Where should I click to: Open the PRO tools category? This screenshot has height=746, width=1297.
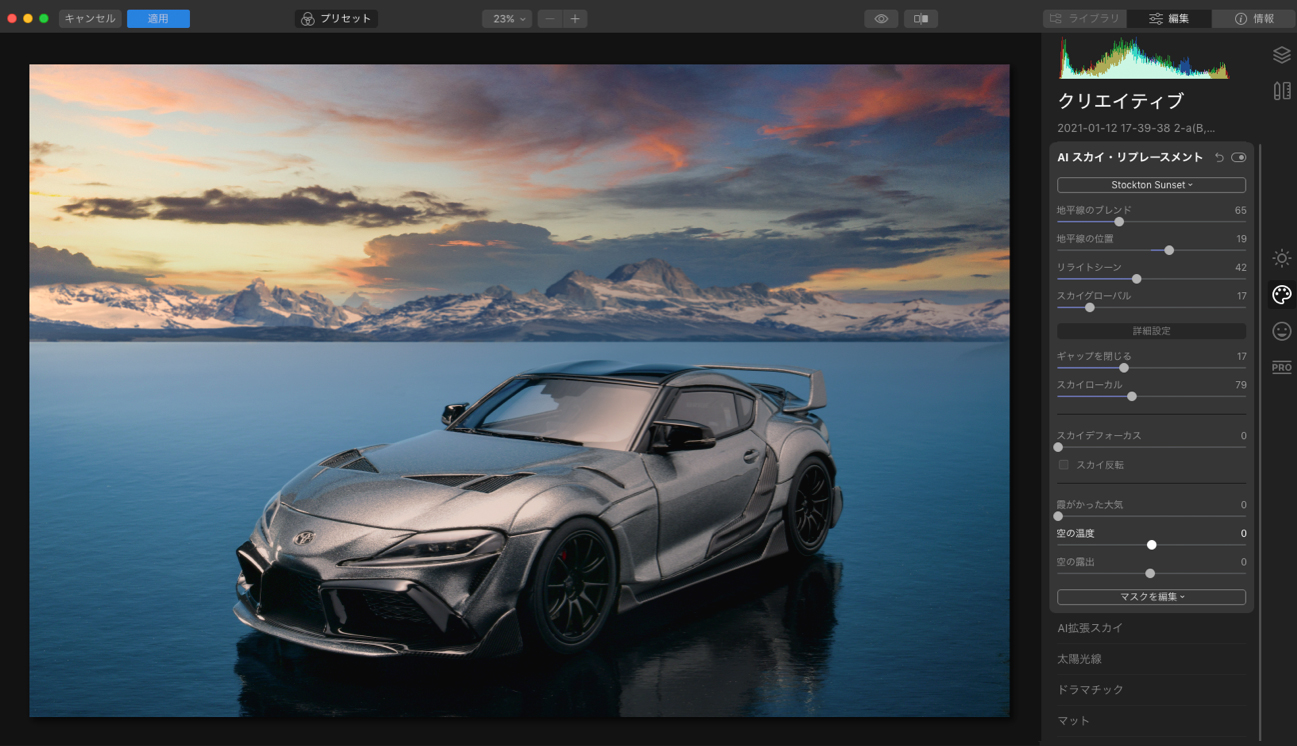[1281, 367]
